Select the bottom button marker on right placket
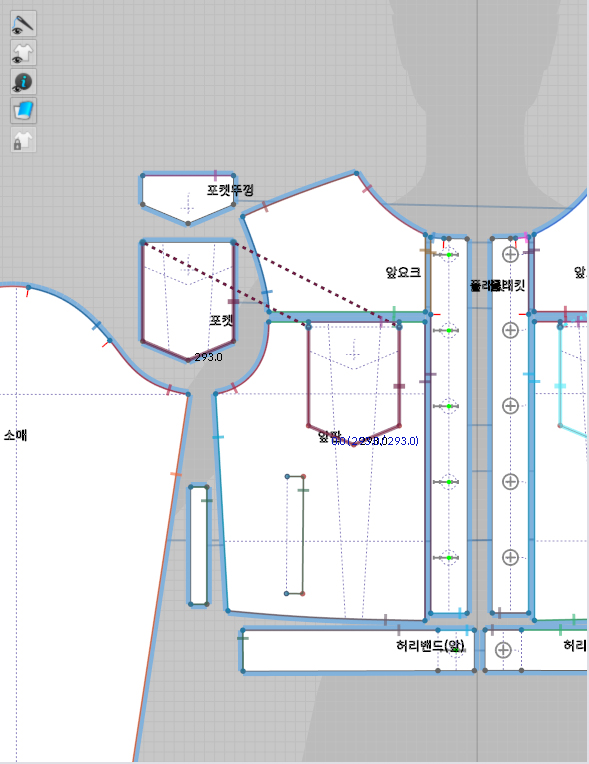589x764 pixels. coord(510,557)
